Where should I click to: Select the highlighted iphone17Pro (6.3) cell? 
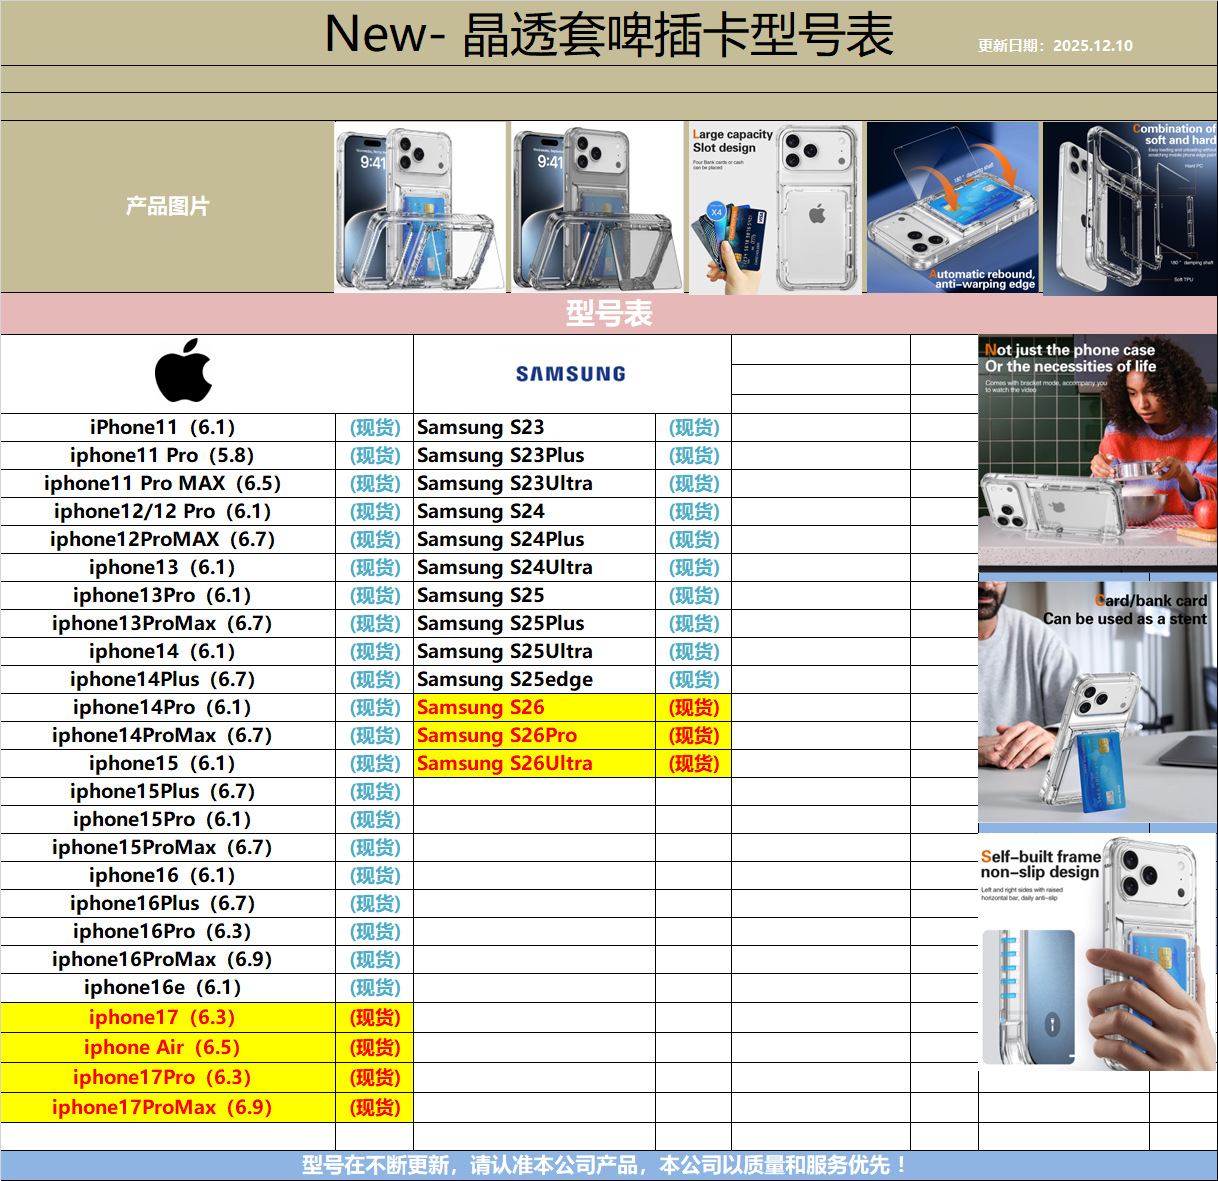(168, 1077)
